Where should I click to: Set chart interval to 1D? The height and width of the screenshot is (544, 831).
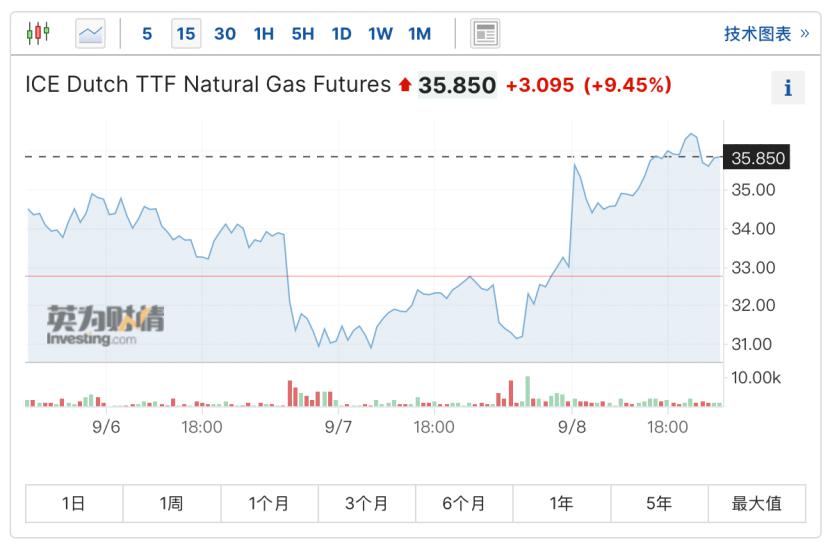342,34
